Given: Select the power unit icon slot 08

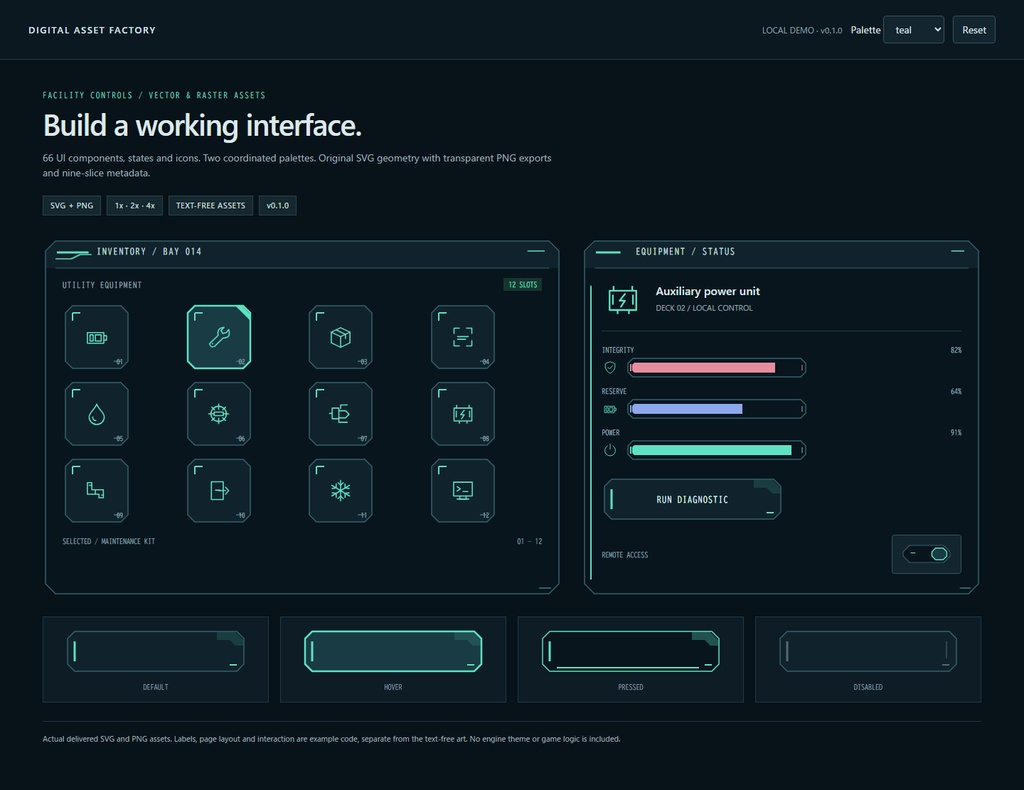Looking at the screenshot, I should [462, 414].
